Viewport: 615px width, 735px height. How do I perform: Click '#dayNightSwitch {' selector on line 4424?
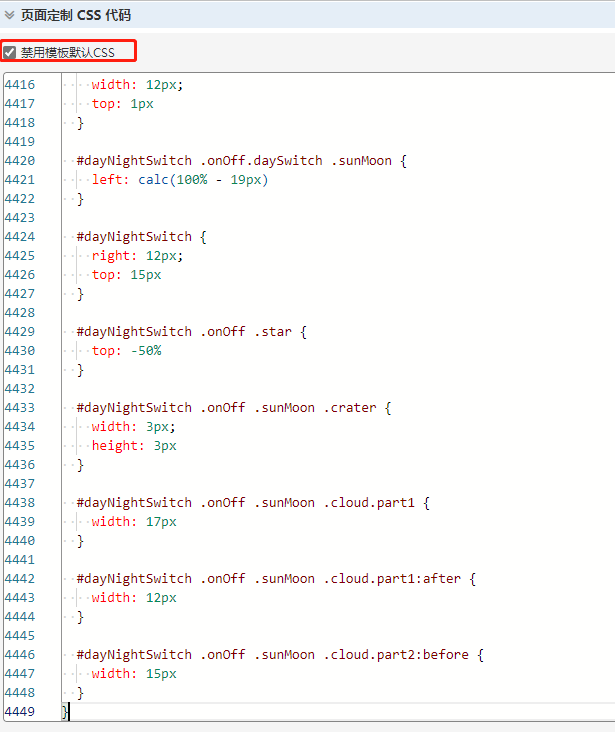tap(141, 237)
